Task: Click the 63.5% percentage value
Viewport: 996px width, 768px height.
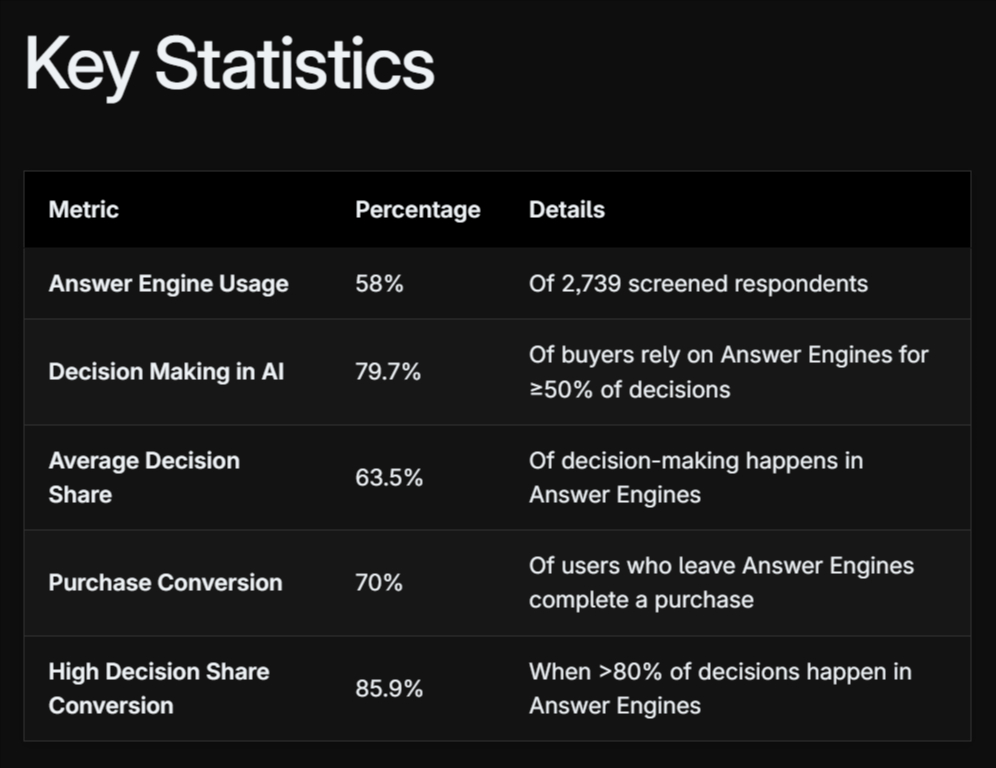Action: click(x=389, y=478)
